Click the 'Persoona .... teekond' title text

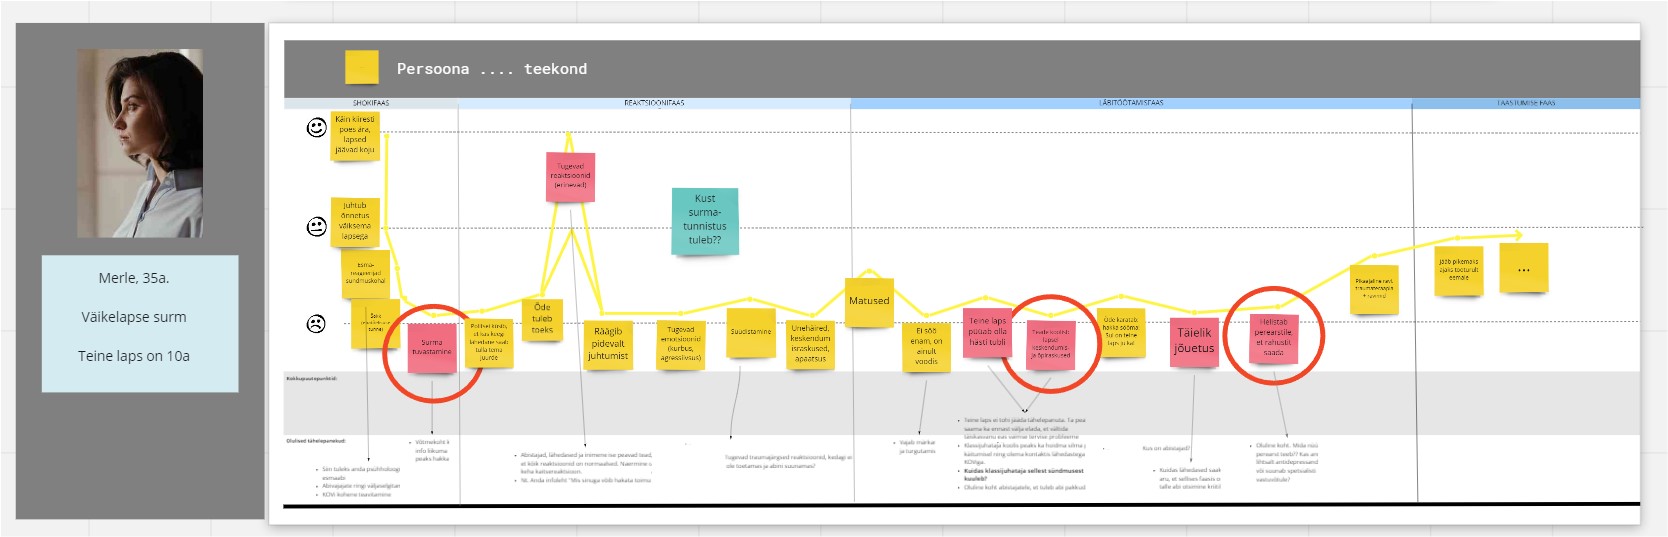coord(491,69)
